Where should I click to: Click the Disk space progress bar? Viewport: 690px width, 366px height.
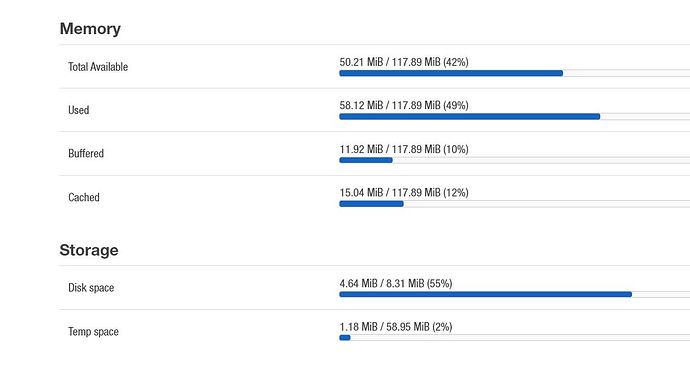(514, 294)
